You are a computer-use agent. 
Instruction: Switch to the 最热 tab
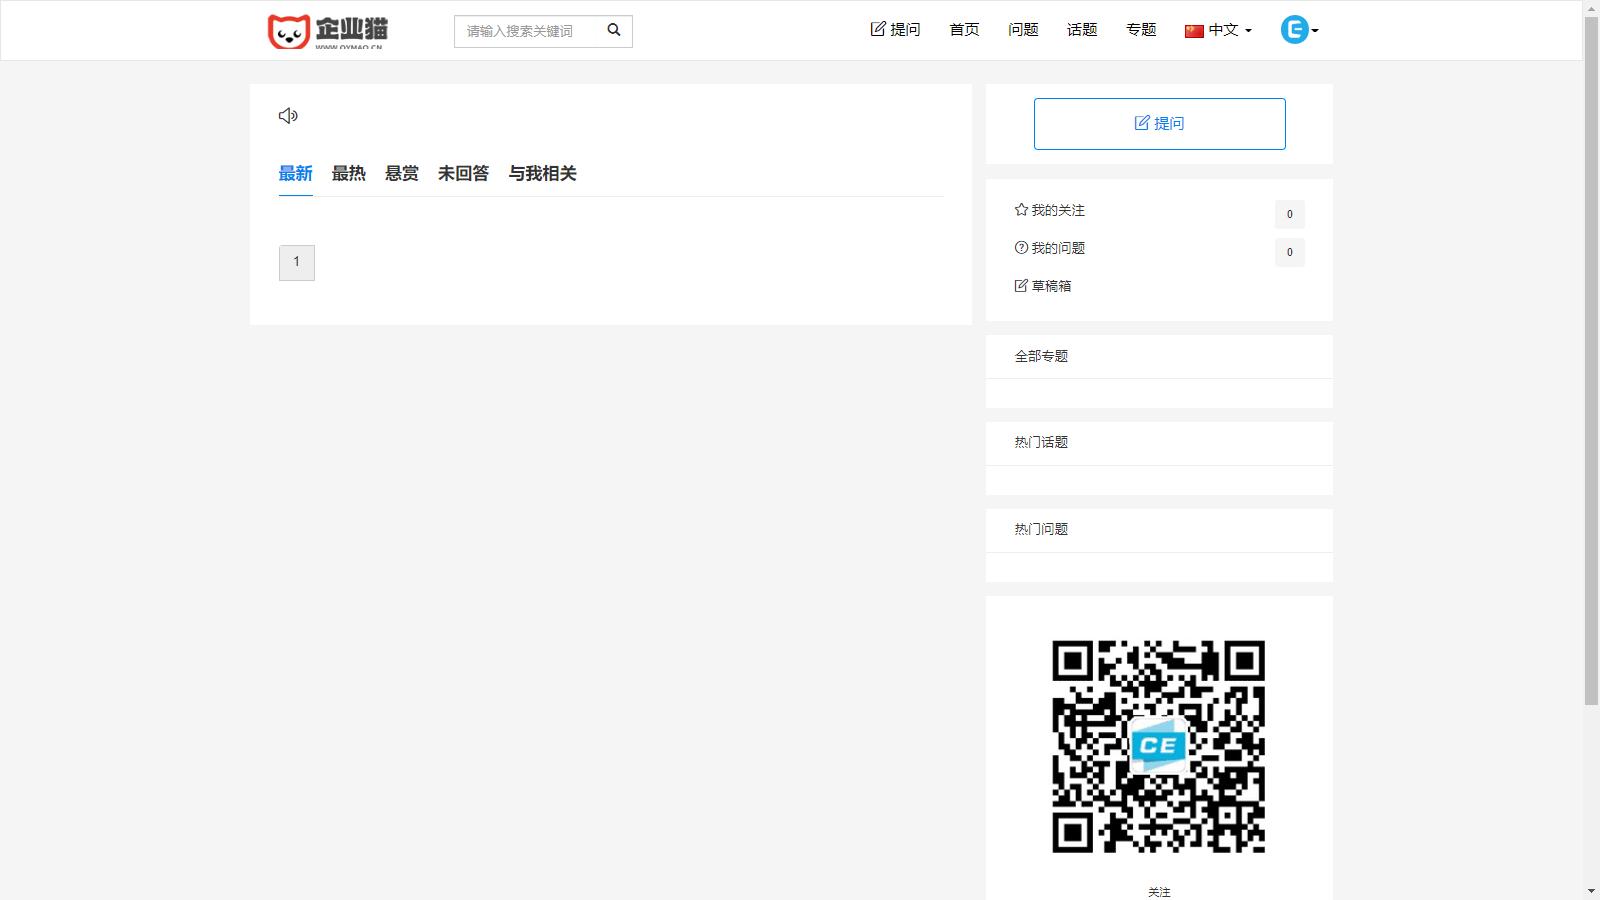pyautogui.click(x=348, y=173)
